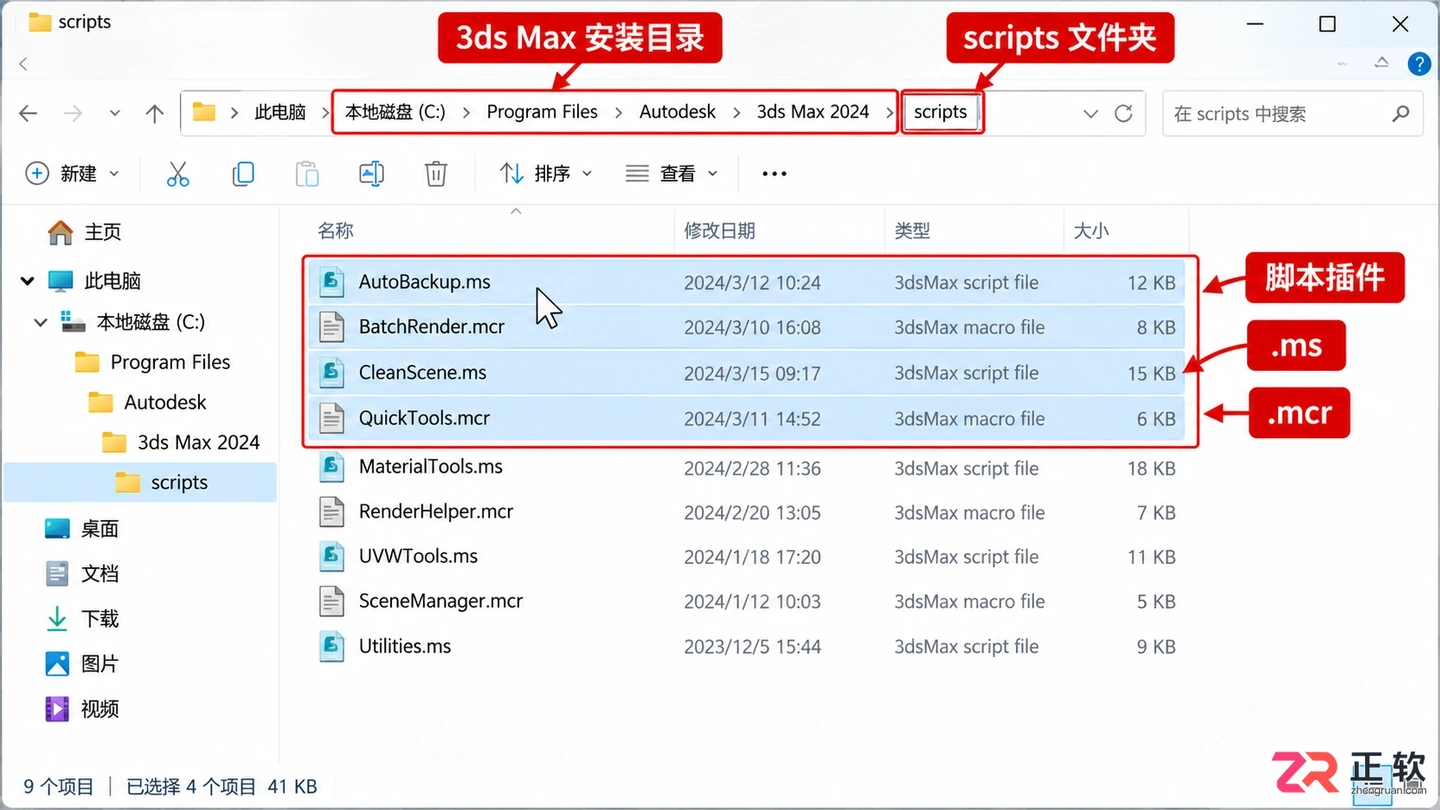Sort by the 大小 column header
The image size is (1440, 810).
coord(1091,231)
